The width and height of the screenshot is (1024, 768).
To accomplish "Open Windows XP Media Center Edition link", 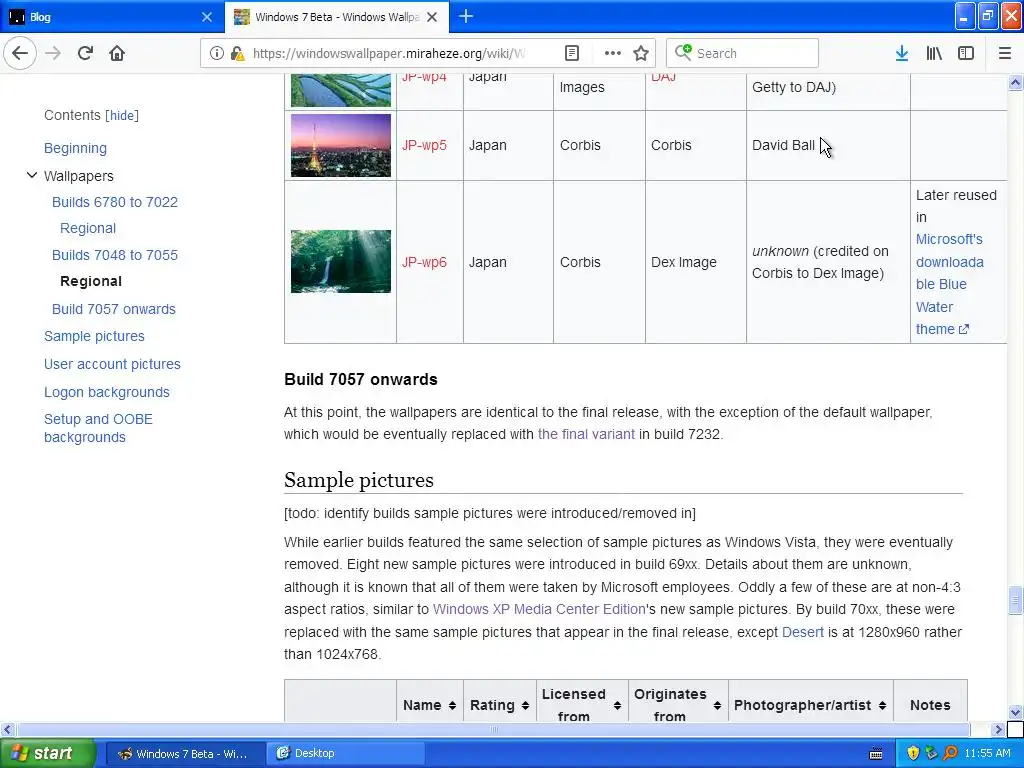I will coord(539,609).
